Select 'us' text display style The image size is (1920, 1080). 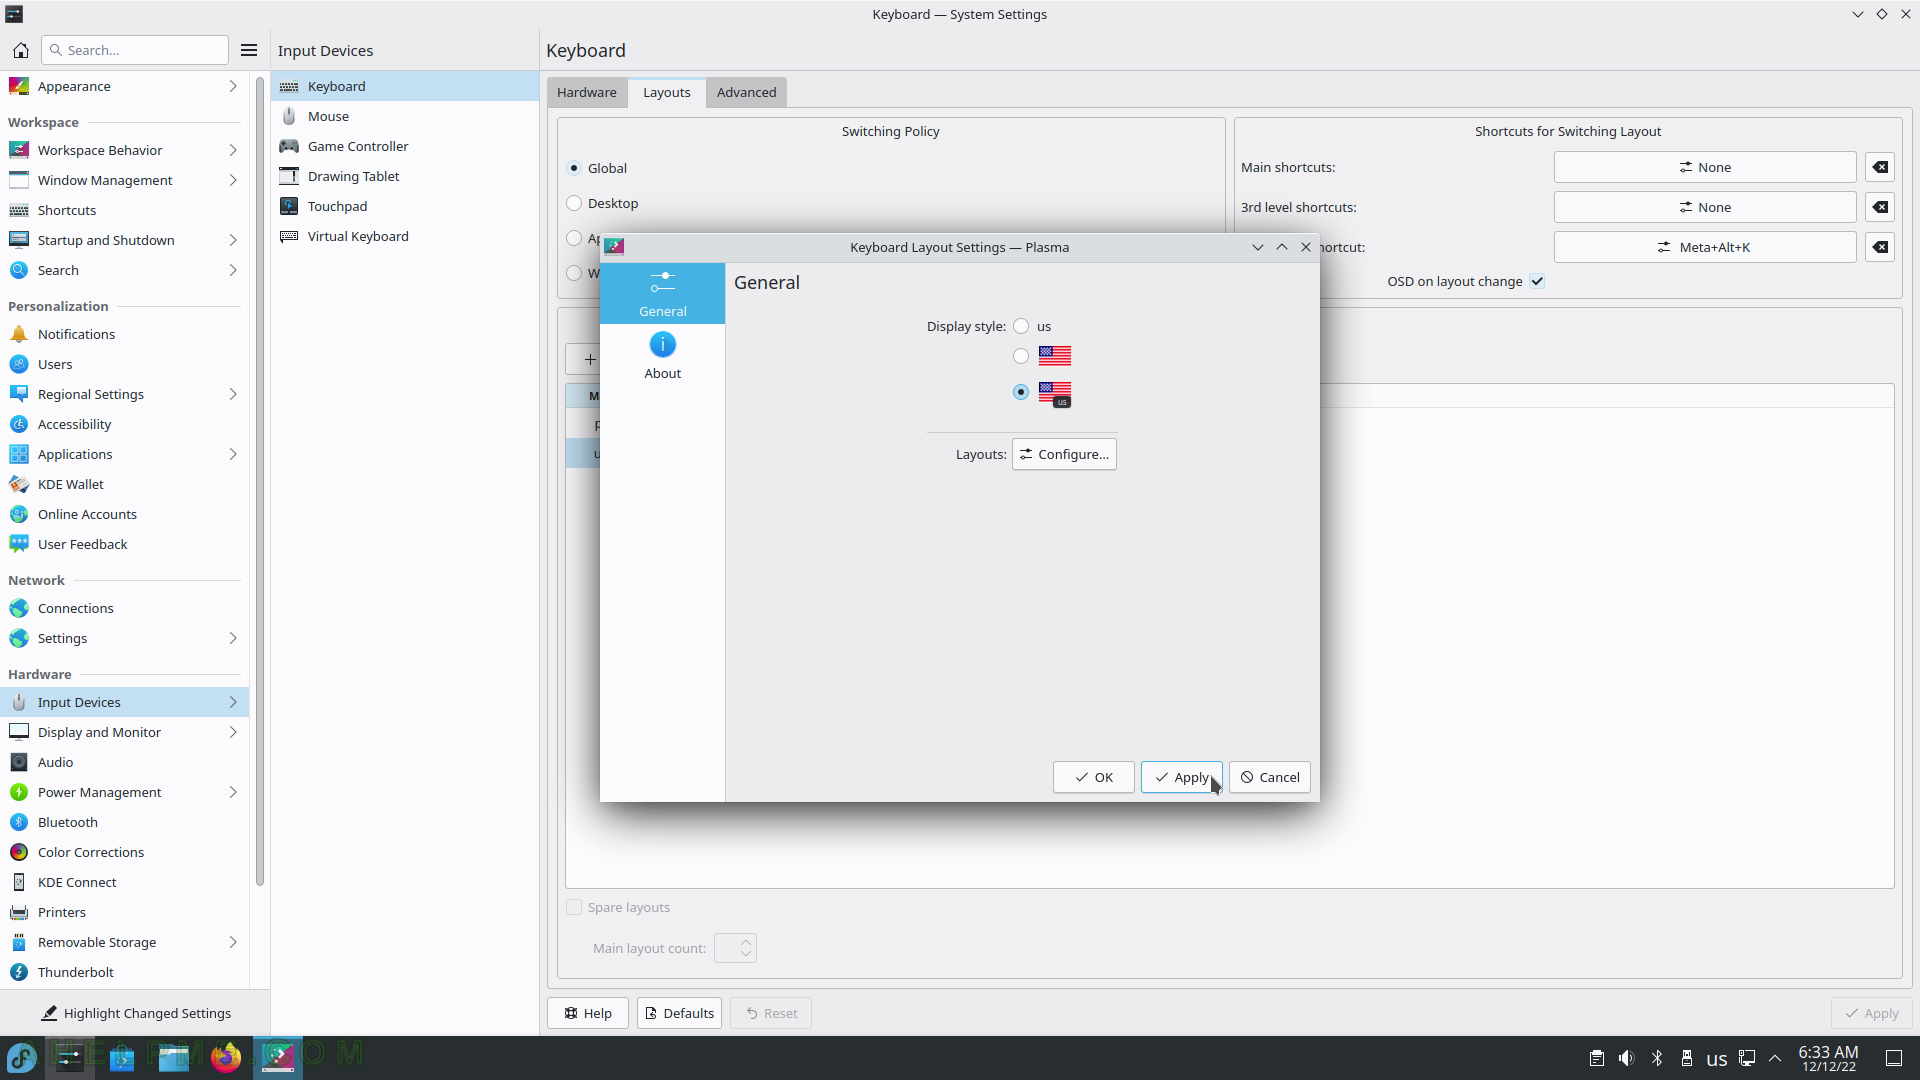(1021, 326)
